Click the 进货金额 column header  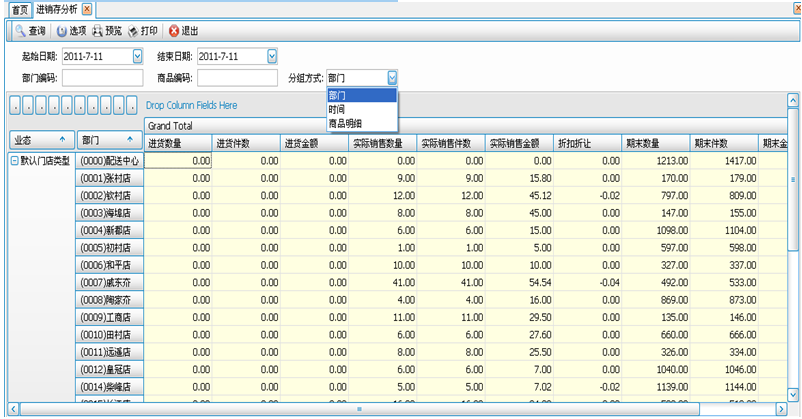point(315,143)
